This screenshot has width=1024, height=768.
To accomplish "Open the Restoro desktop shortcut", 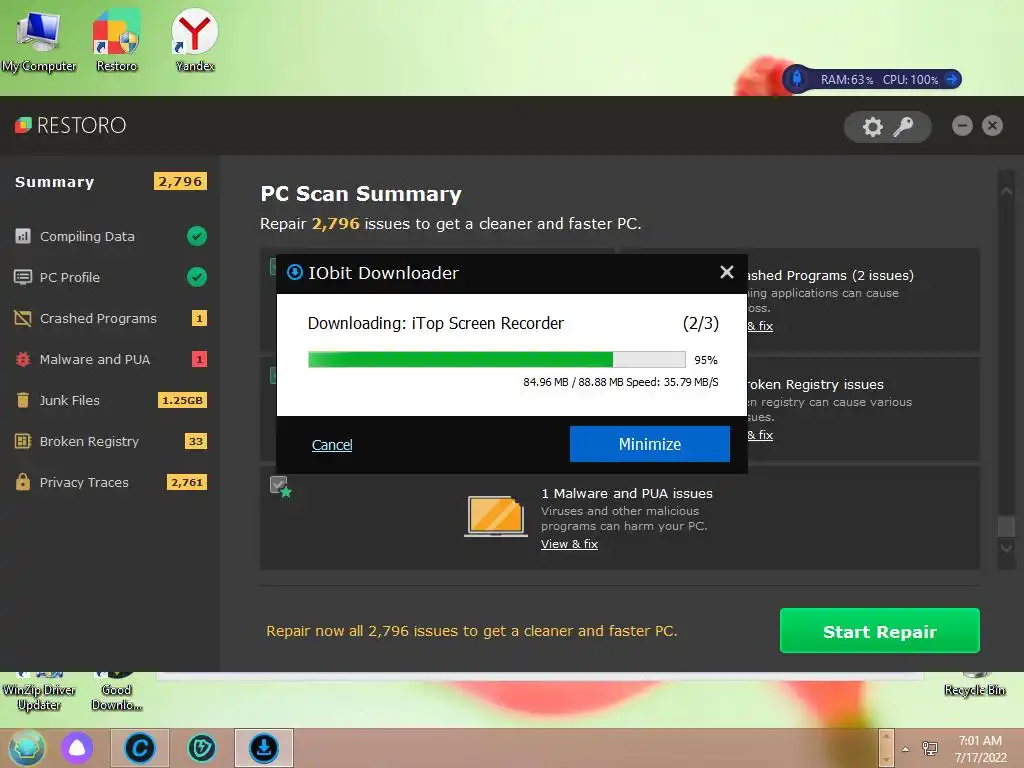I will pos(116,40).
